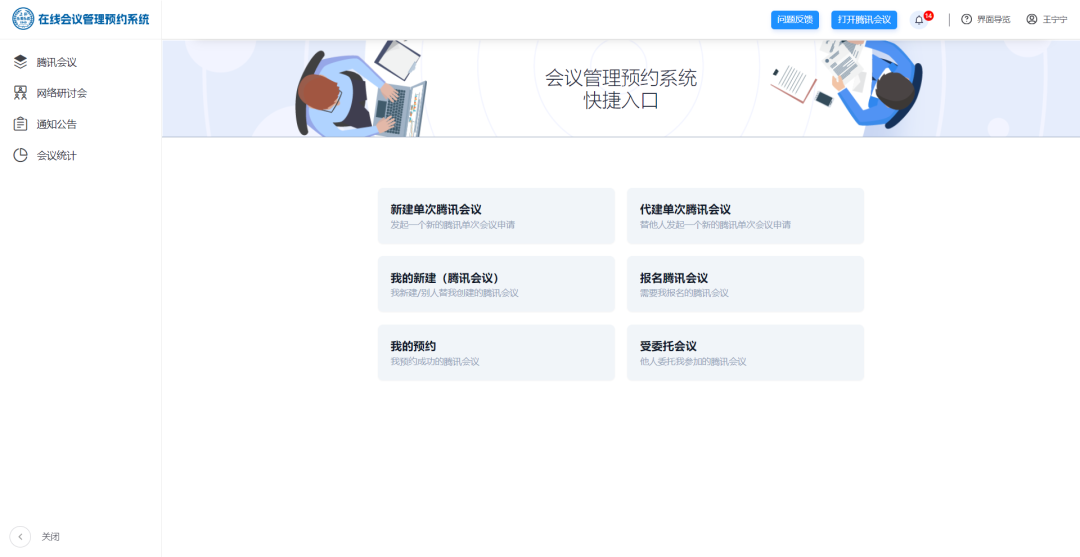Click the notification badge showing 14
This screenshot has height=557, width=1080.
pyautogui.click(x=928, y=15)
